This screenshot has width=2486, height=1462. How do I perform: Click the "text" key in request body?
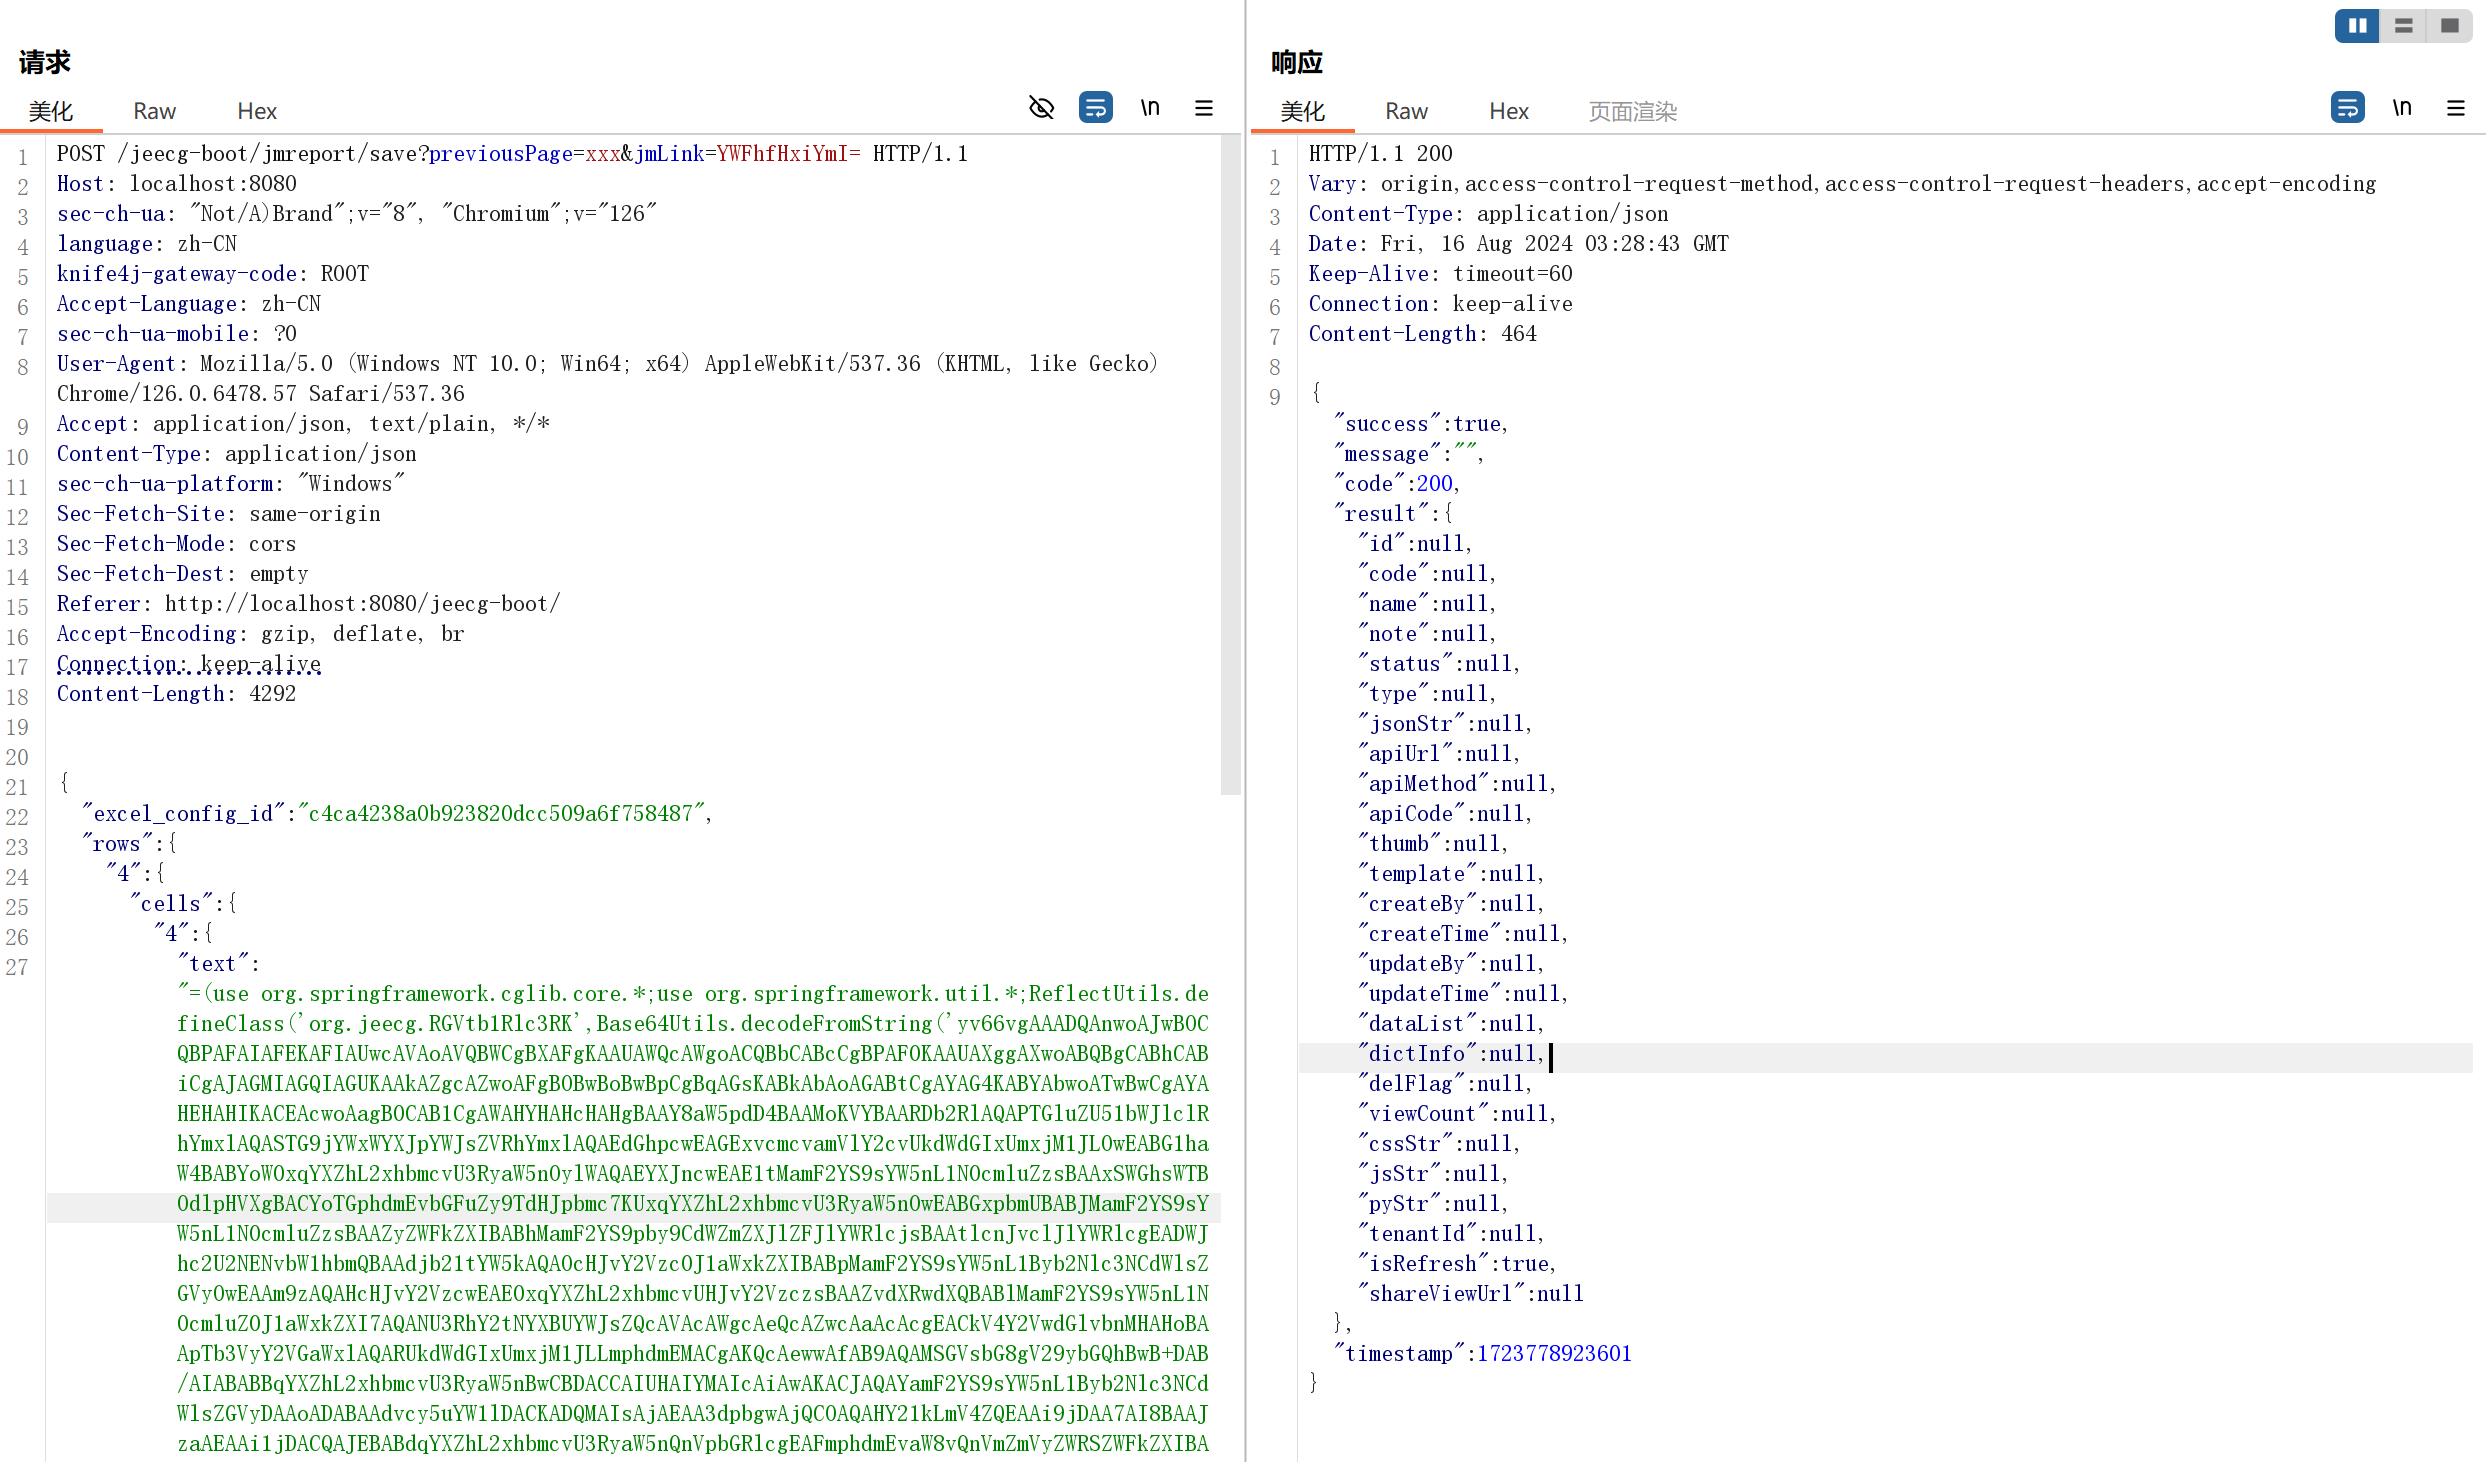[x=214, y=964]
